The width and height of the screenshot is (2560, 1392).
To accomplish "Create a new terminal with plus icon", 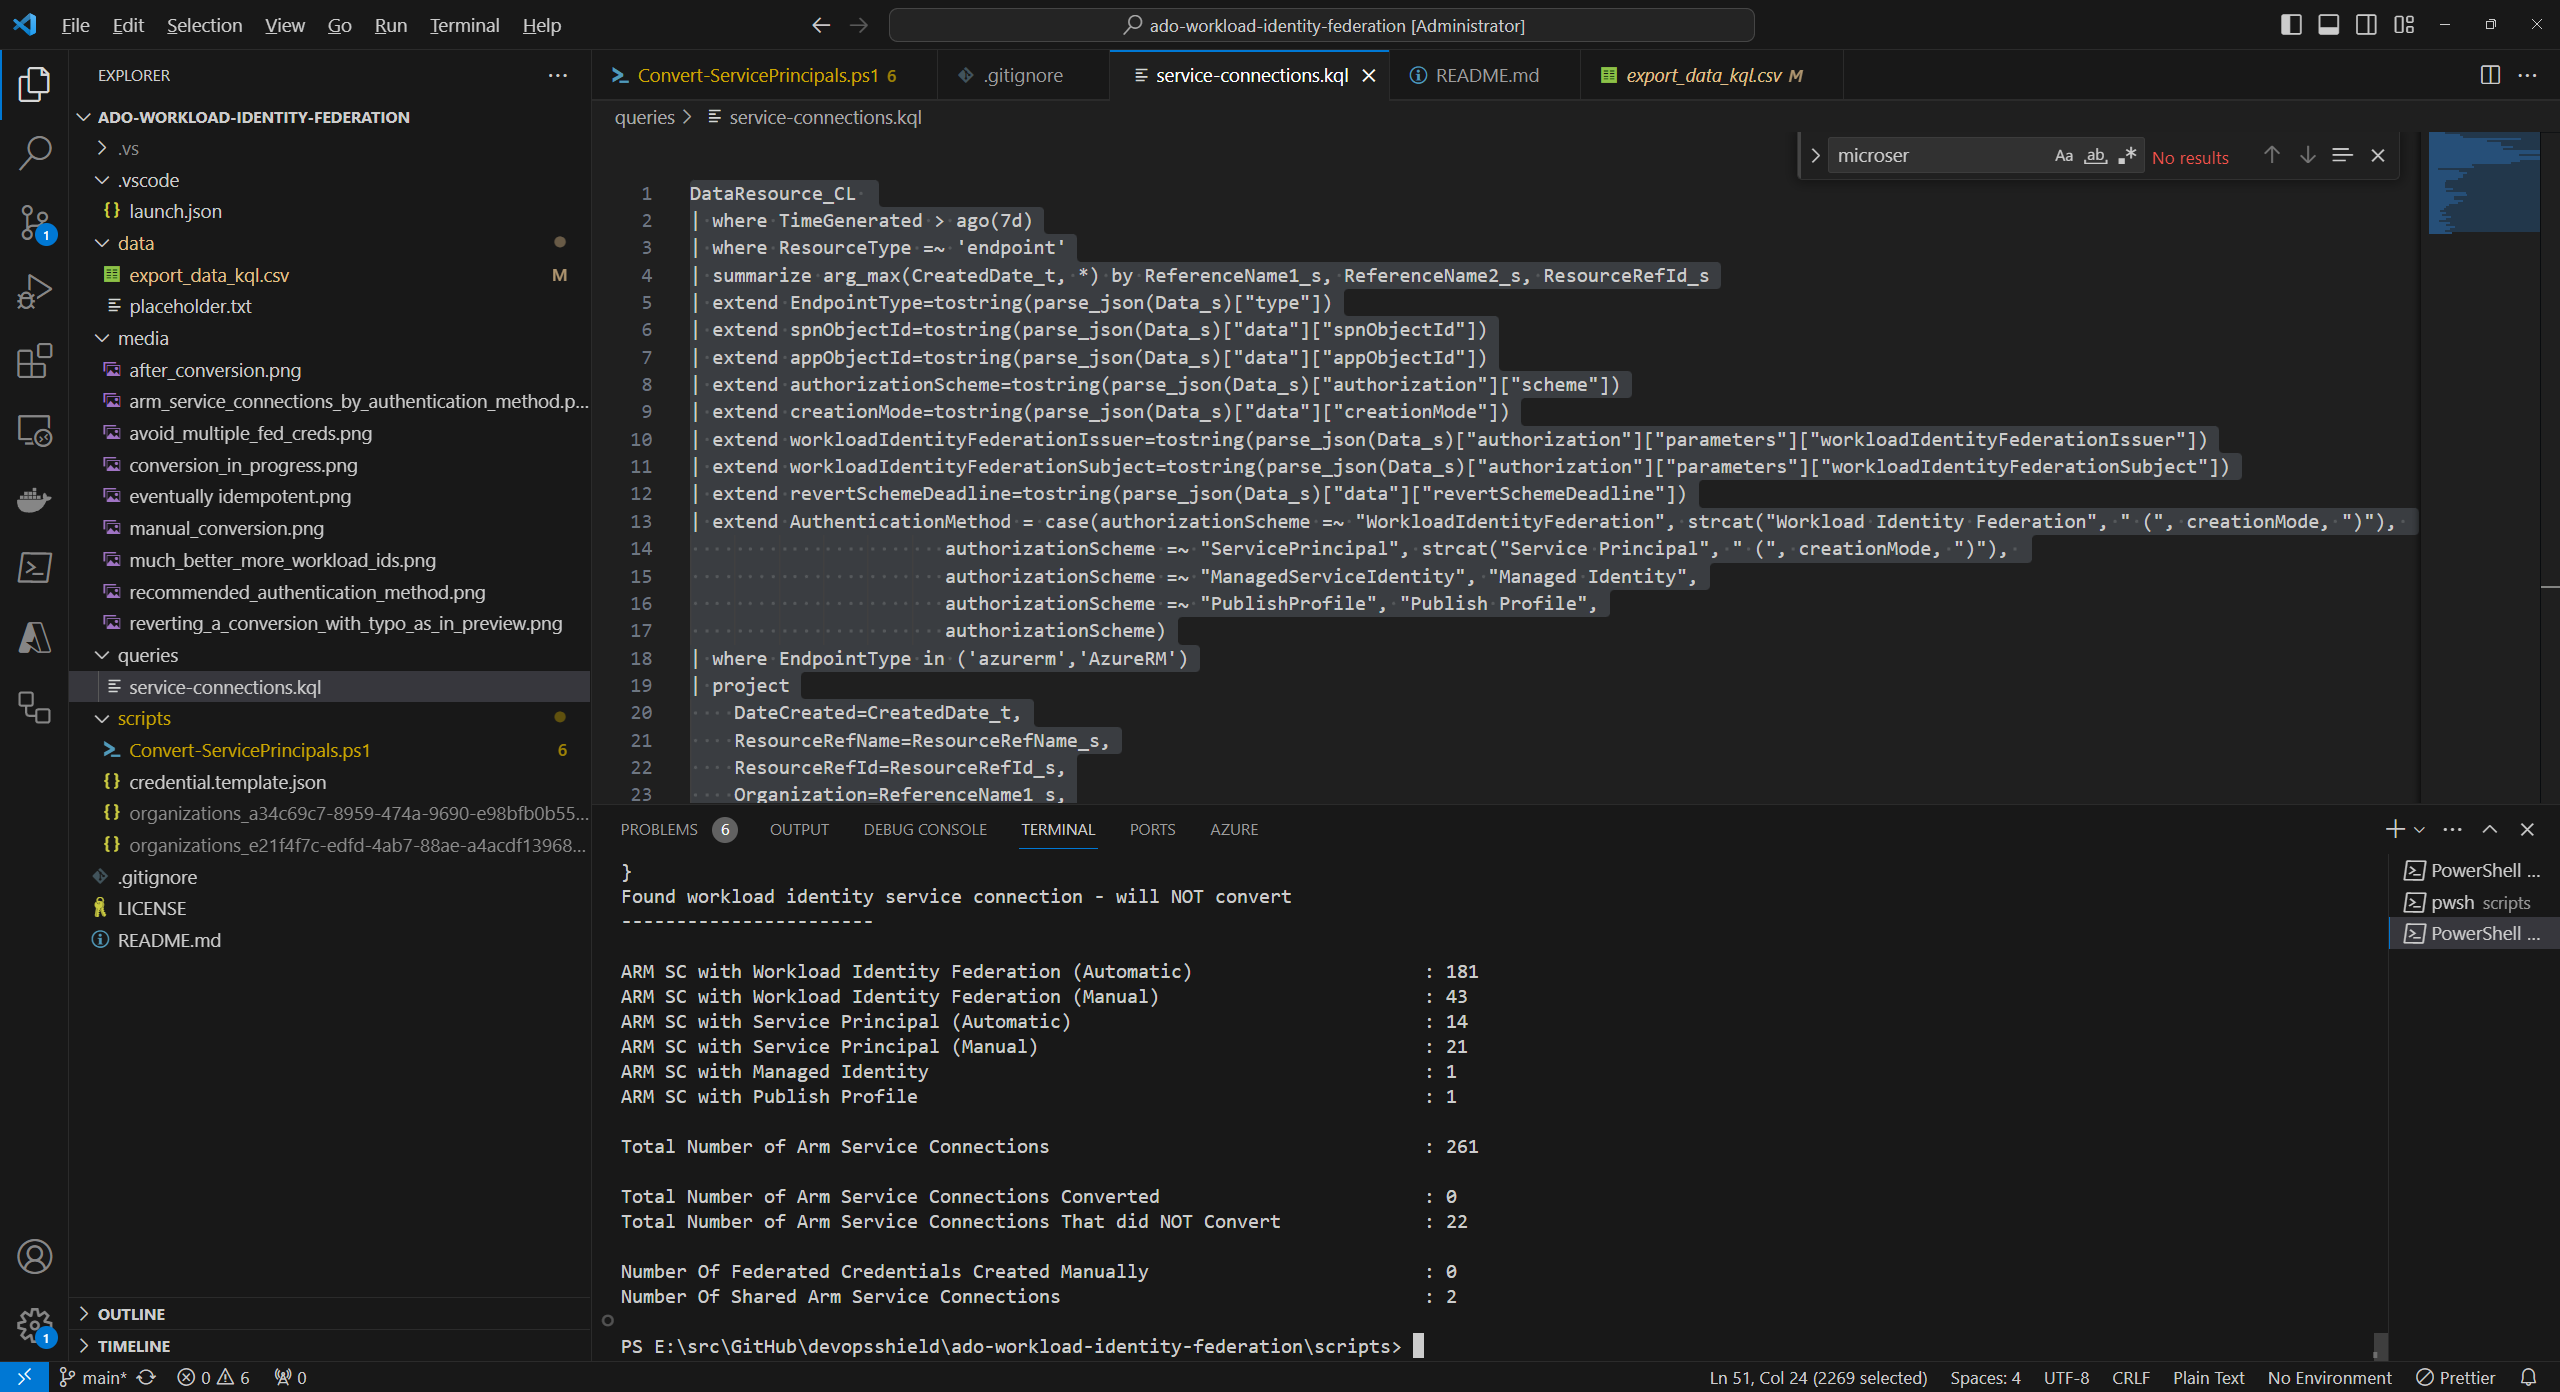I will point(2395,829).
